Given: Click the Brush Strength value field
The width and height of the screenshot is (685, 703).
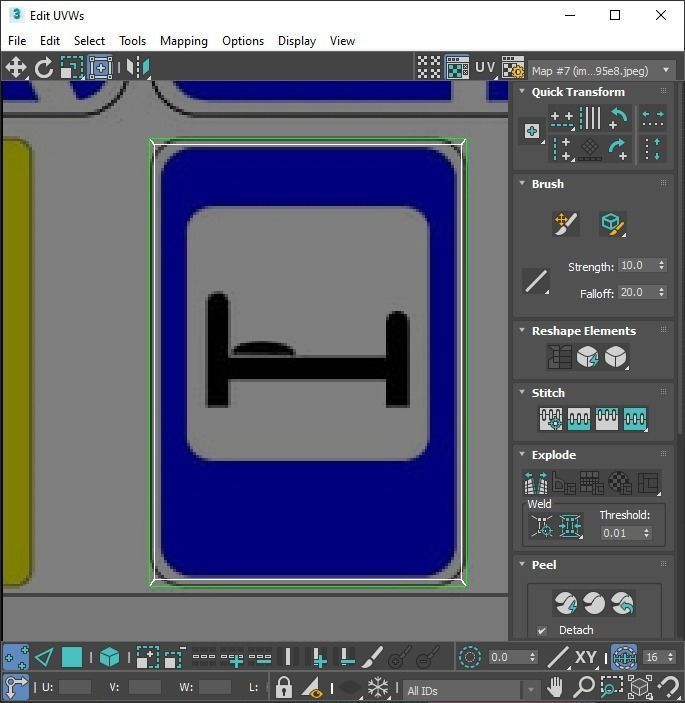Looking at the screenshot, I should click(637, 265).
